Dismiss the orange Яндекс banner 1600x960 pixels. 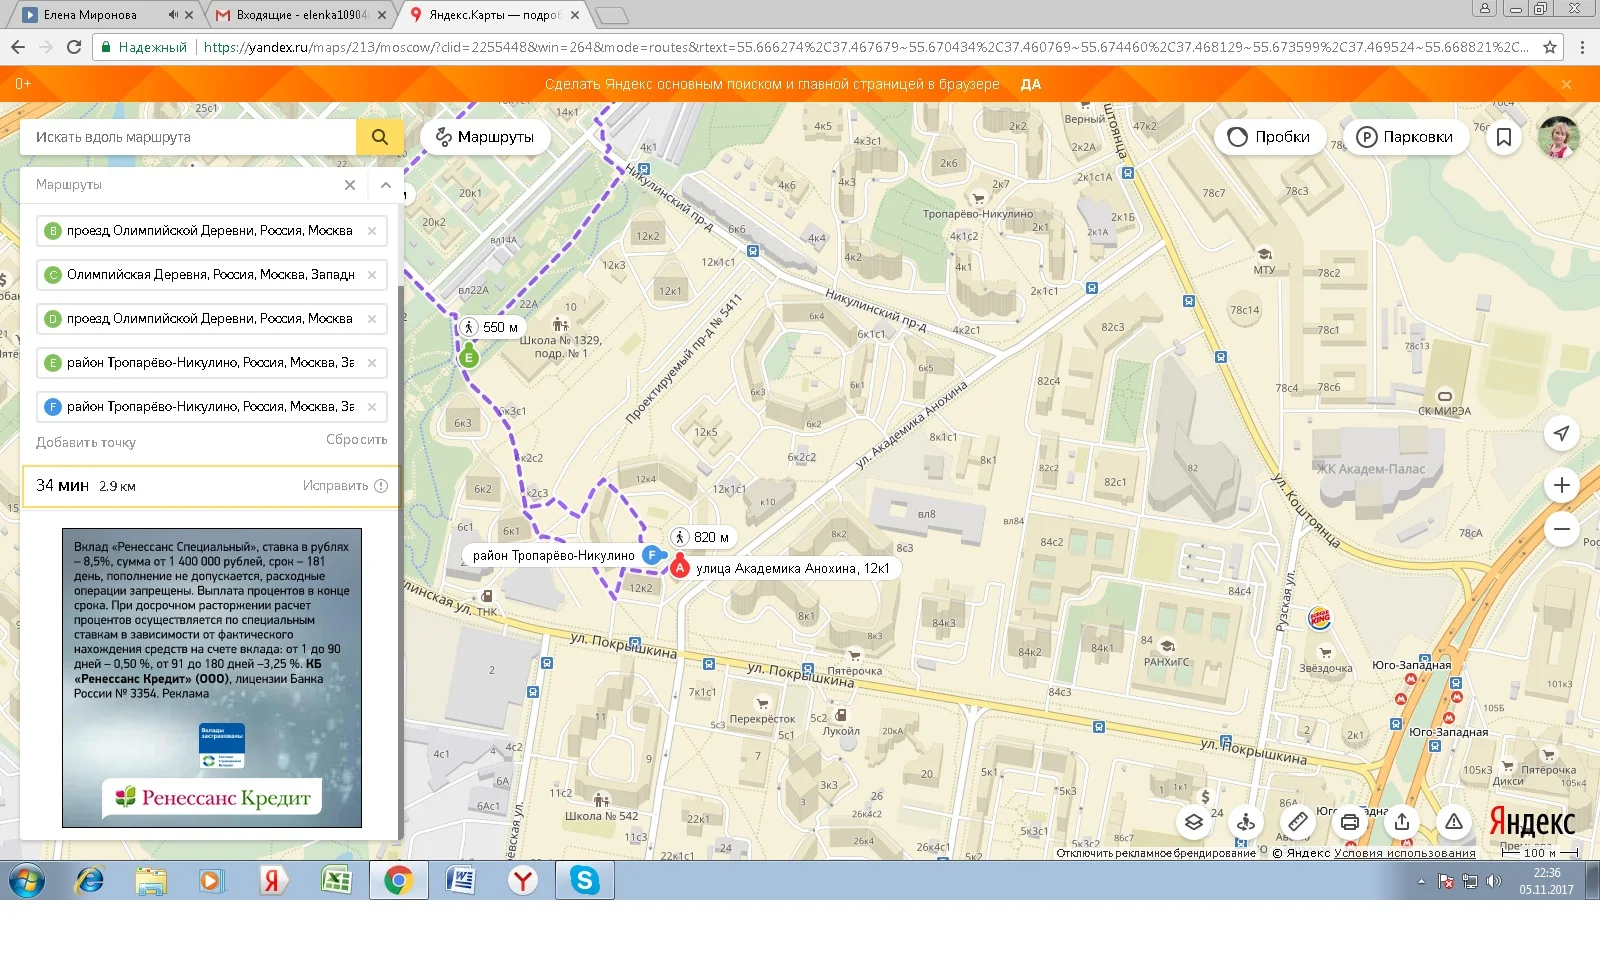1567,85
